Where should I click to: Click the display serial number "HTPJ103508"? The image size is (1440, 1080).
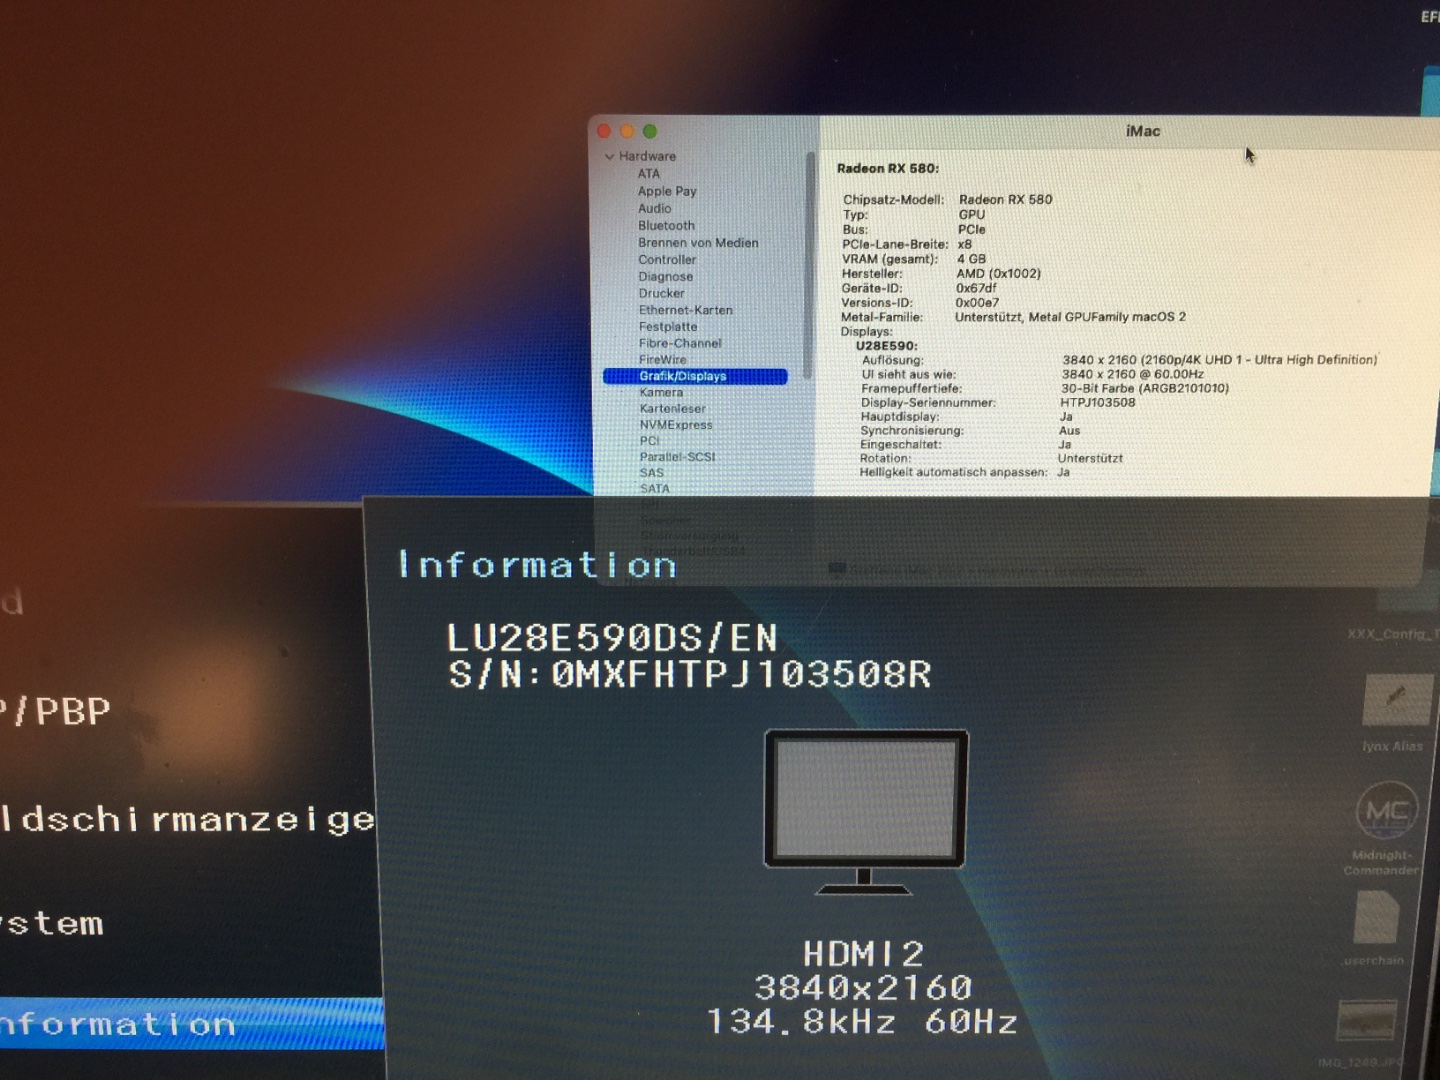pos(1098,403)
